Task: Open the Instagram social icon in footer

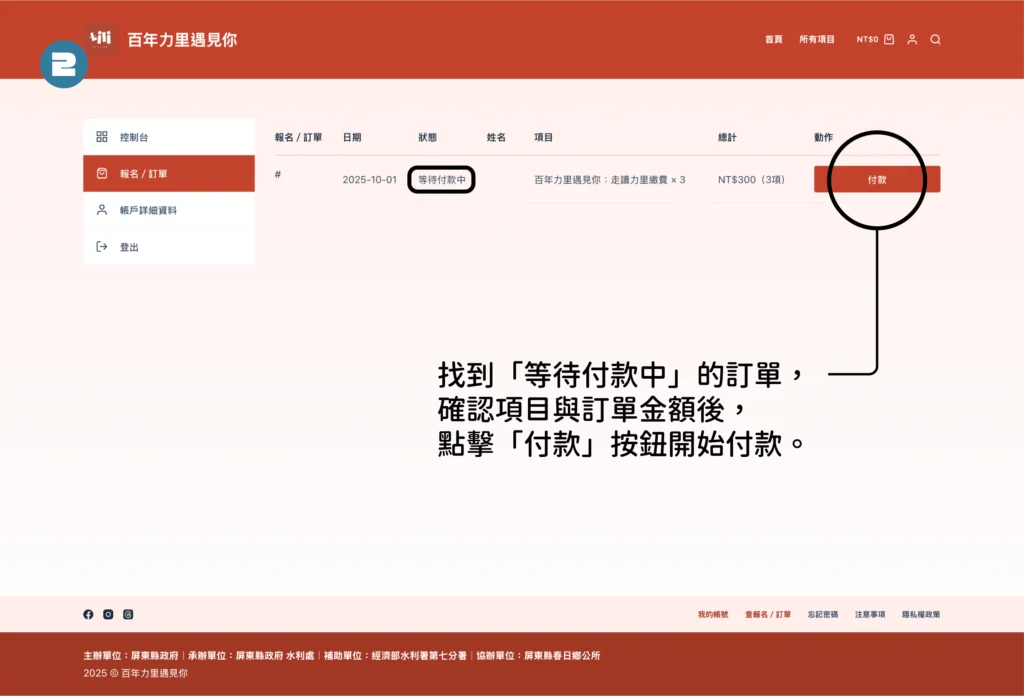Action: coord(108,614)
